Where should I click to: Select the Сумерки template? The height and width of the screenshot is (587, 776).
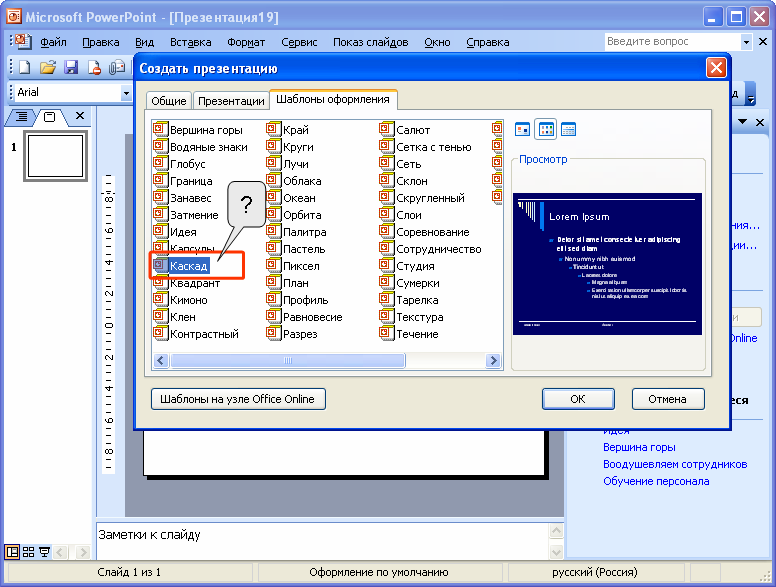(x=418, y=283)
